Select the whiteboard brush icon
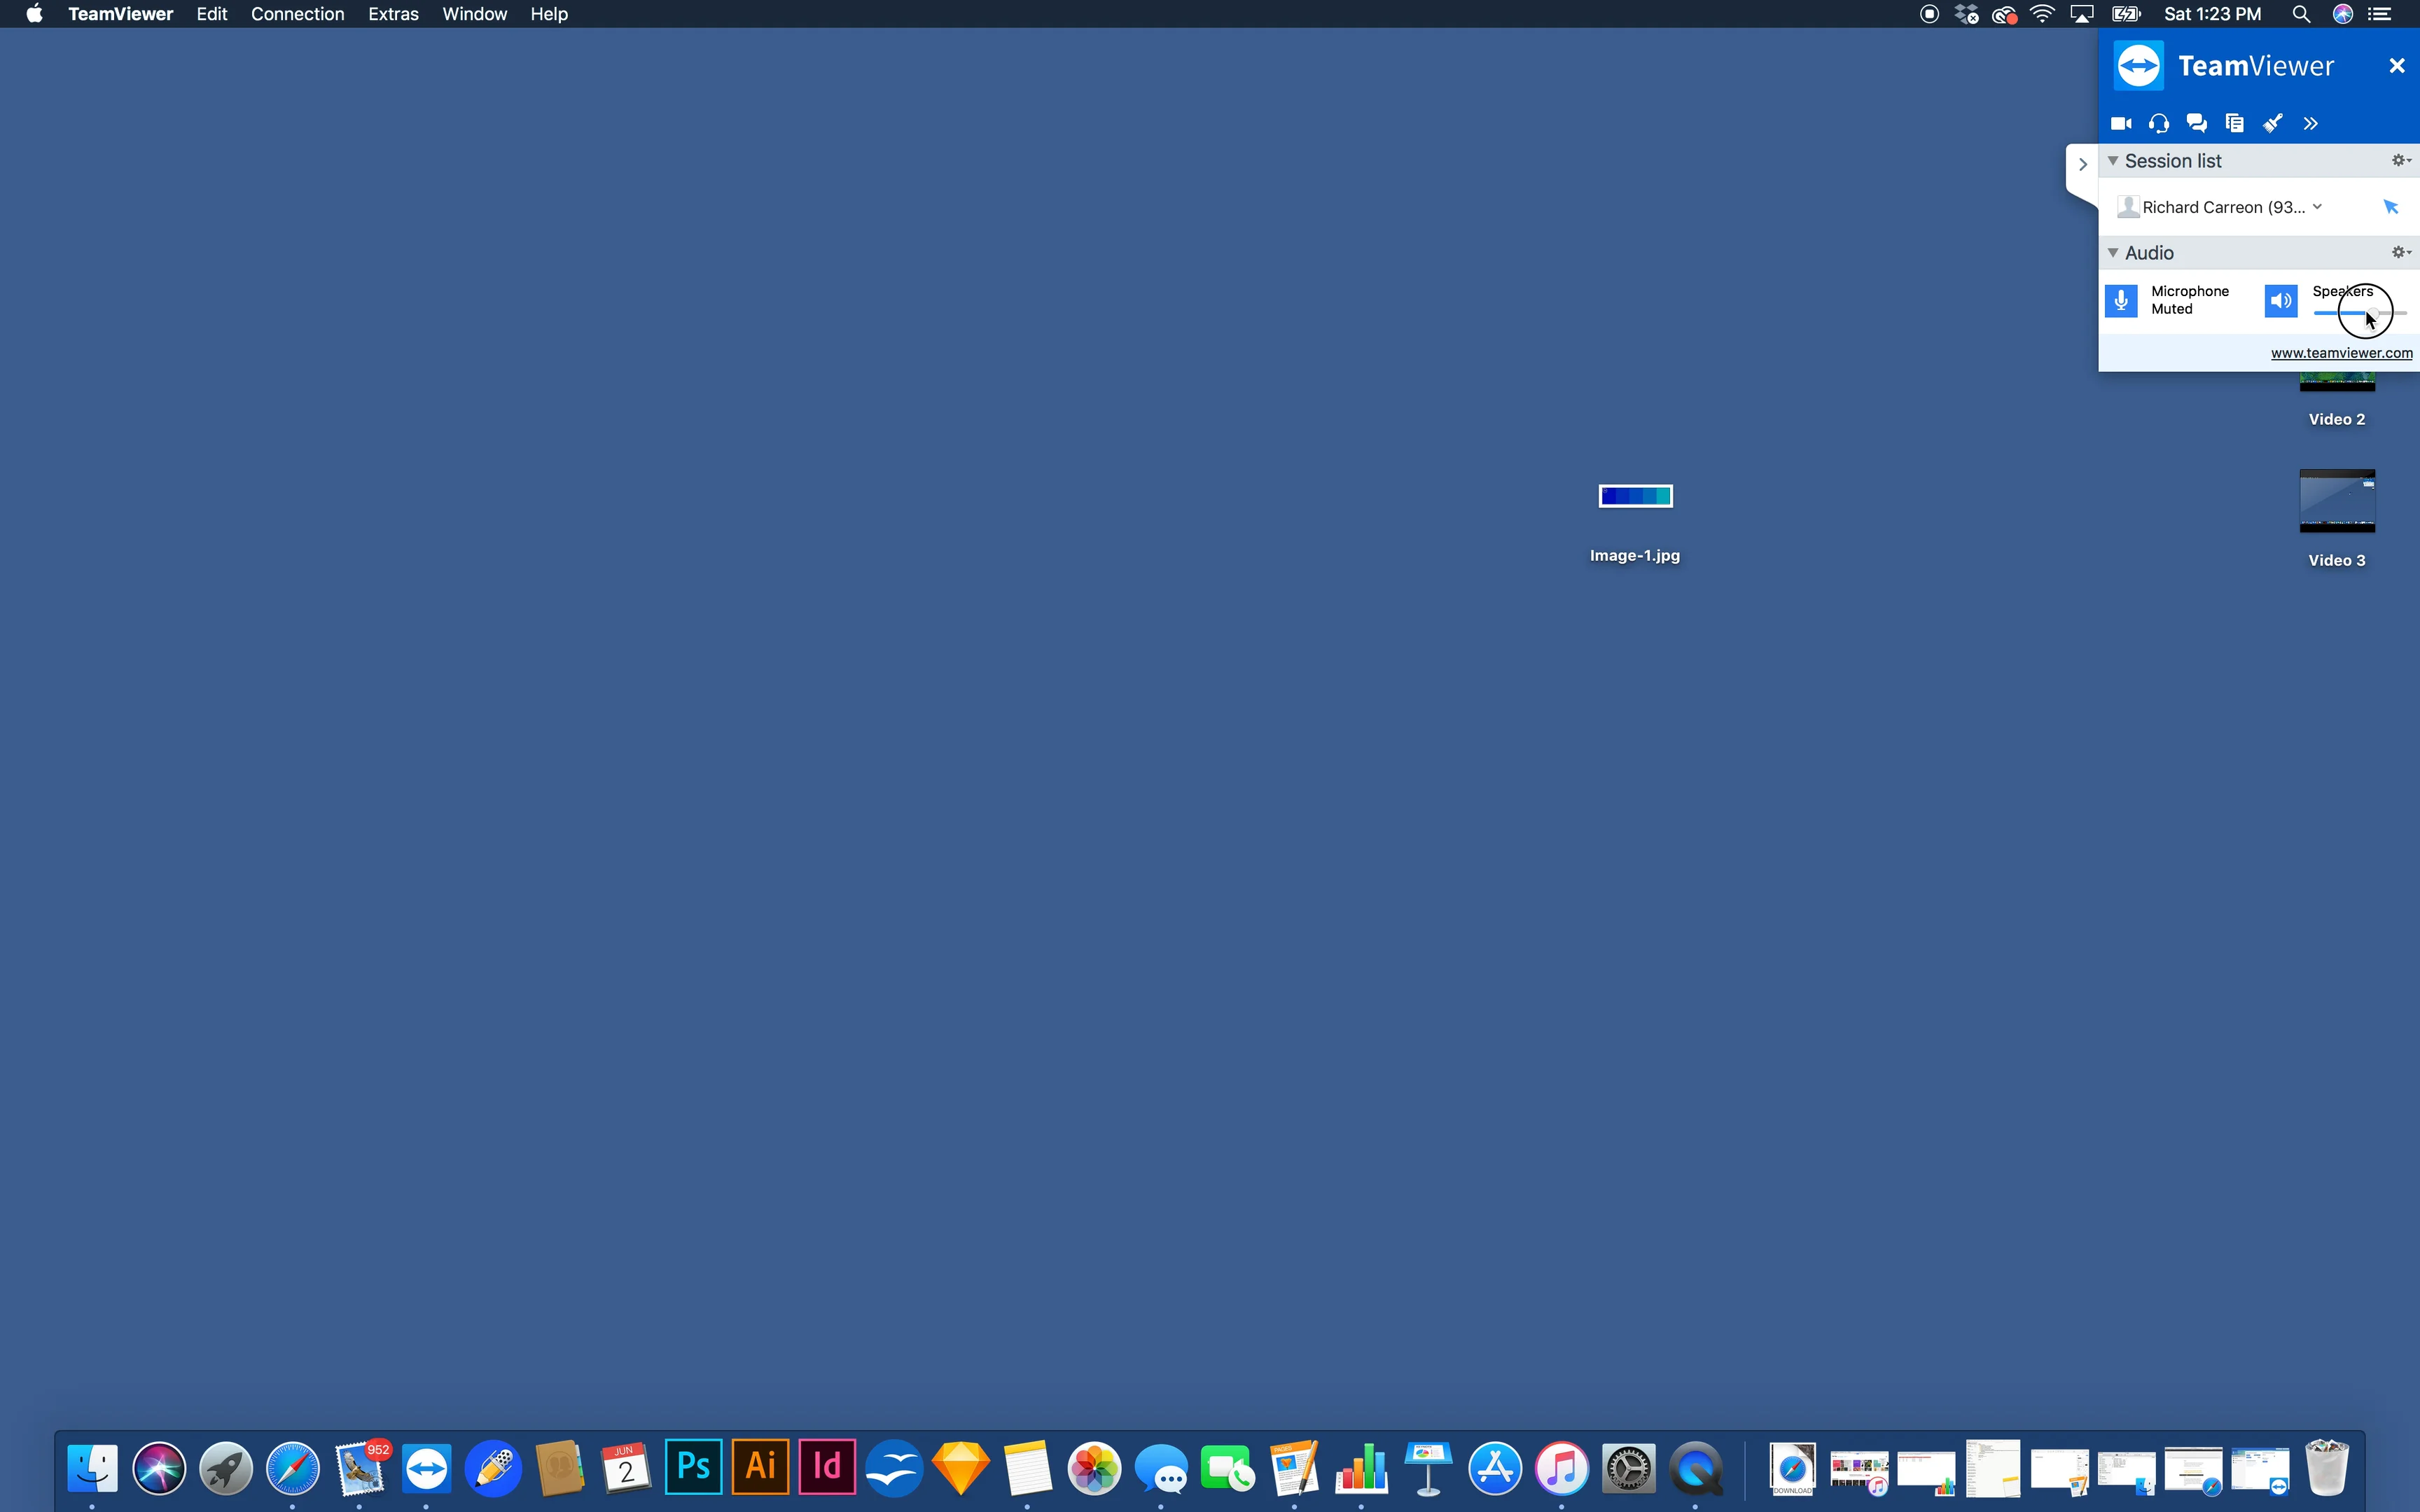The image size is (2420, 1512). [2273, 123]
